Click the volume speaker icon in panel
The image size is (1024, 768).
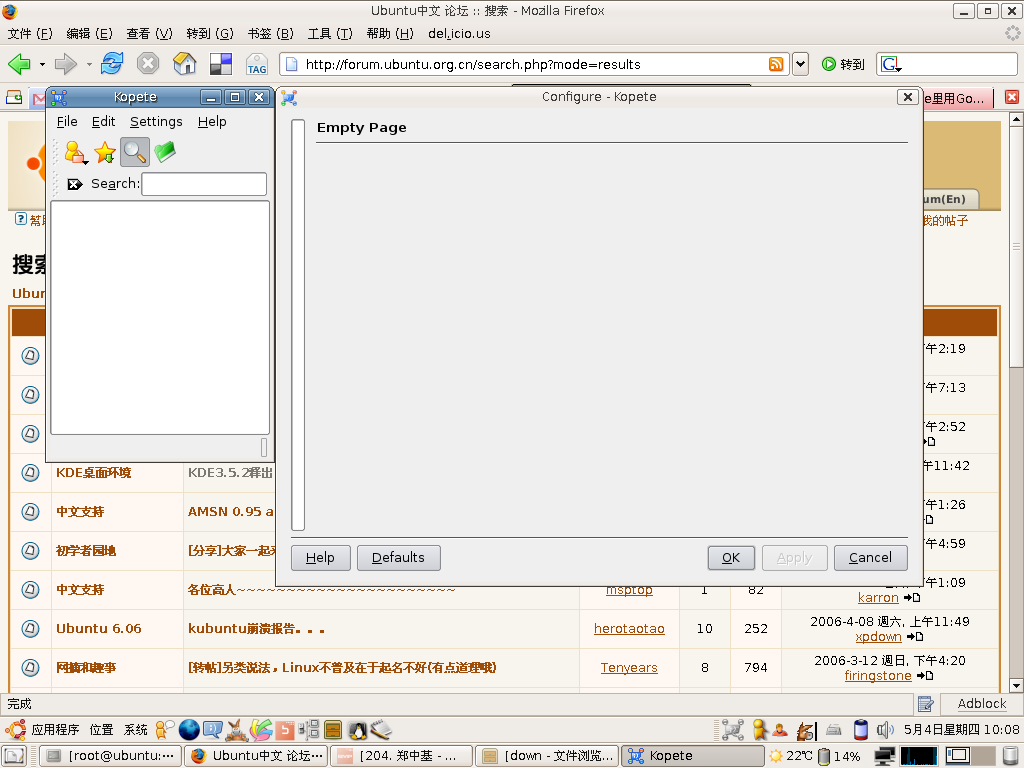tap(885, 729)
